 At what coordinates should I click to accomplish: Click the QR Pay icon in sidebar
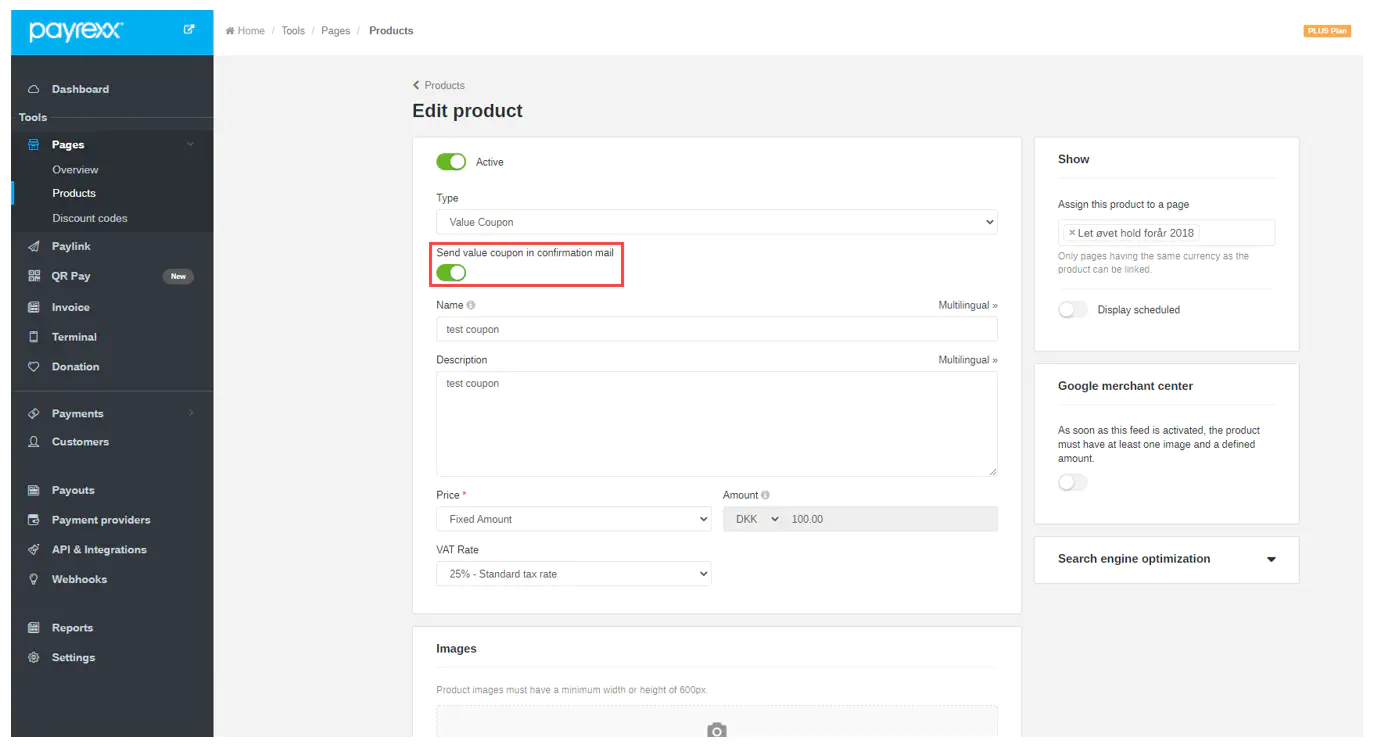pos(33,276)
